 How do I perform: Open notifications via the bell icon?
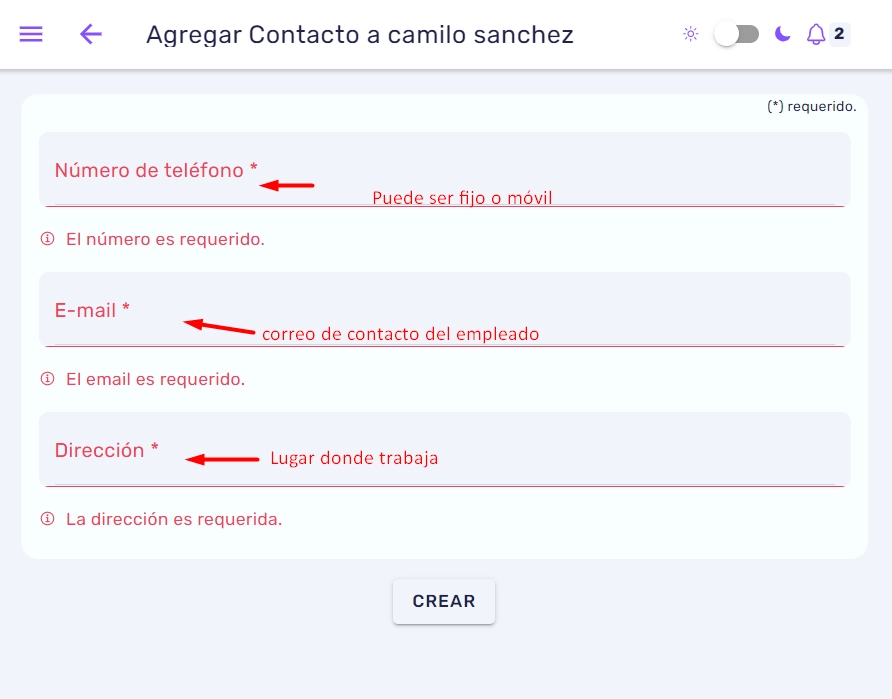pyautogui.click(x=816, y=34)
